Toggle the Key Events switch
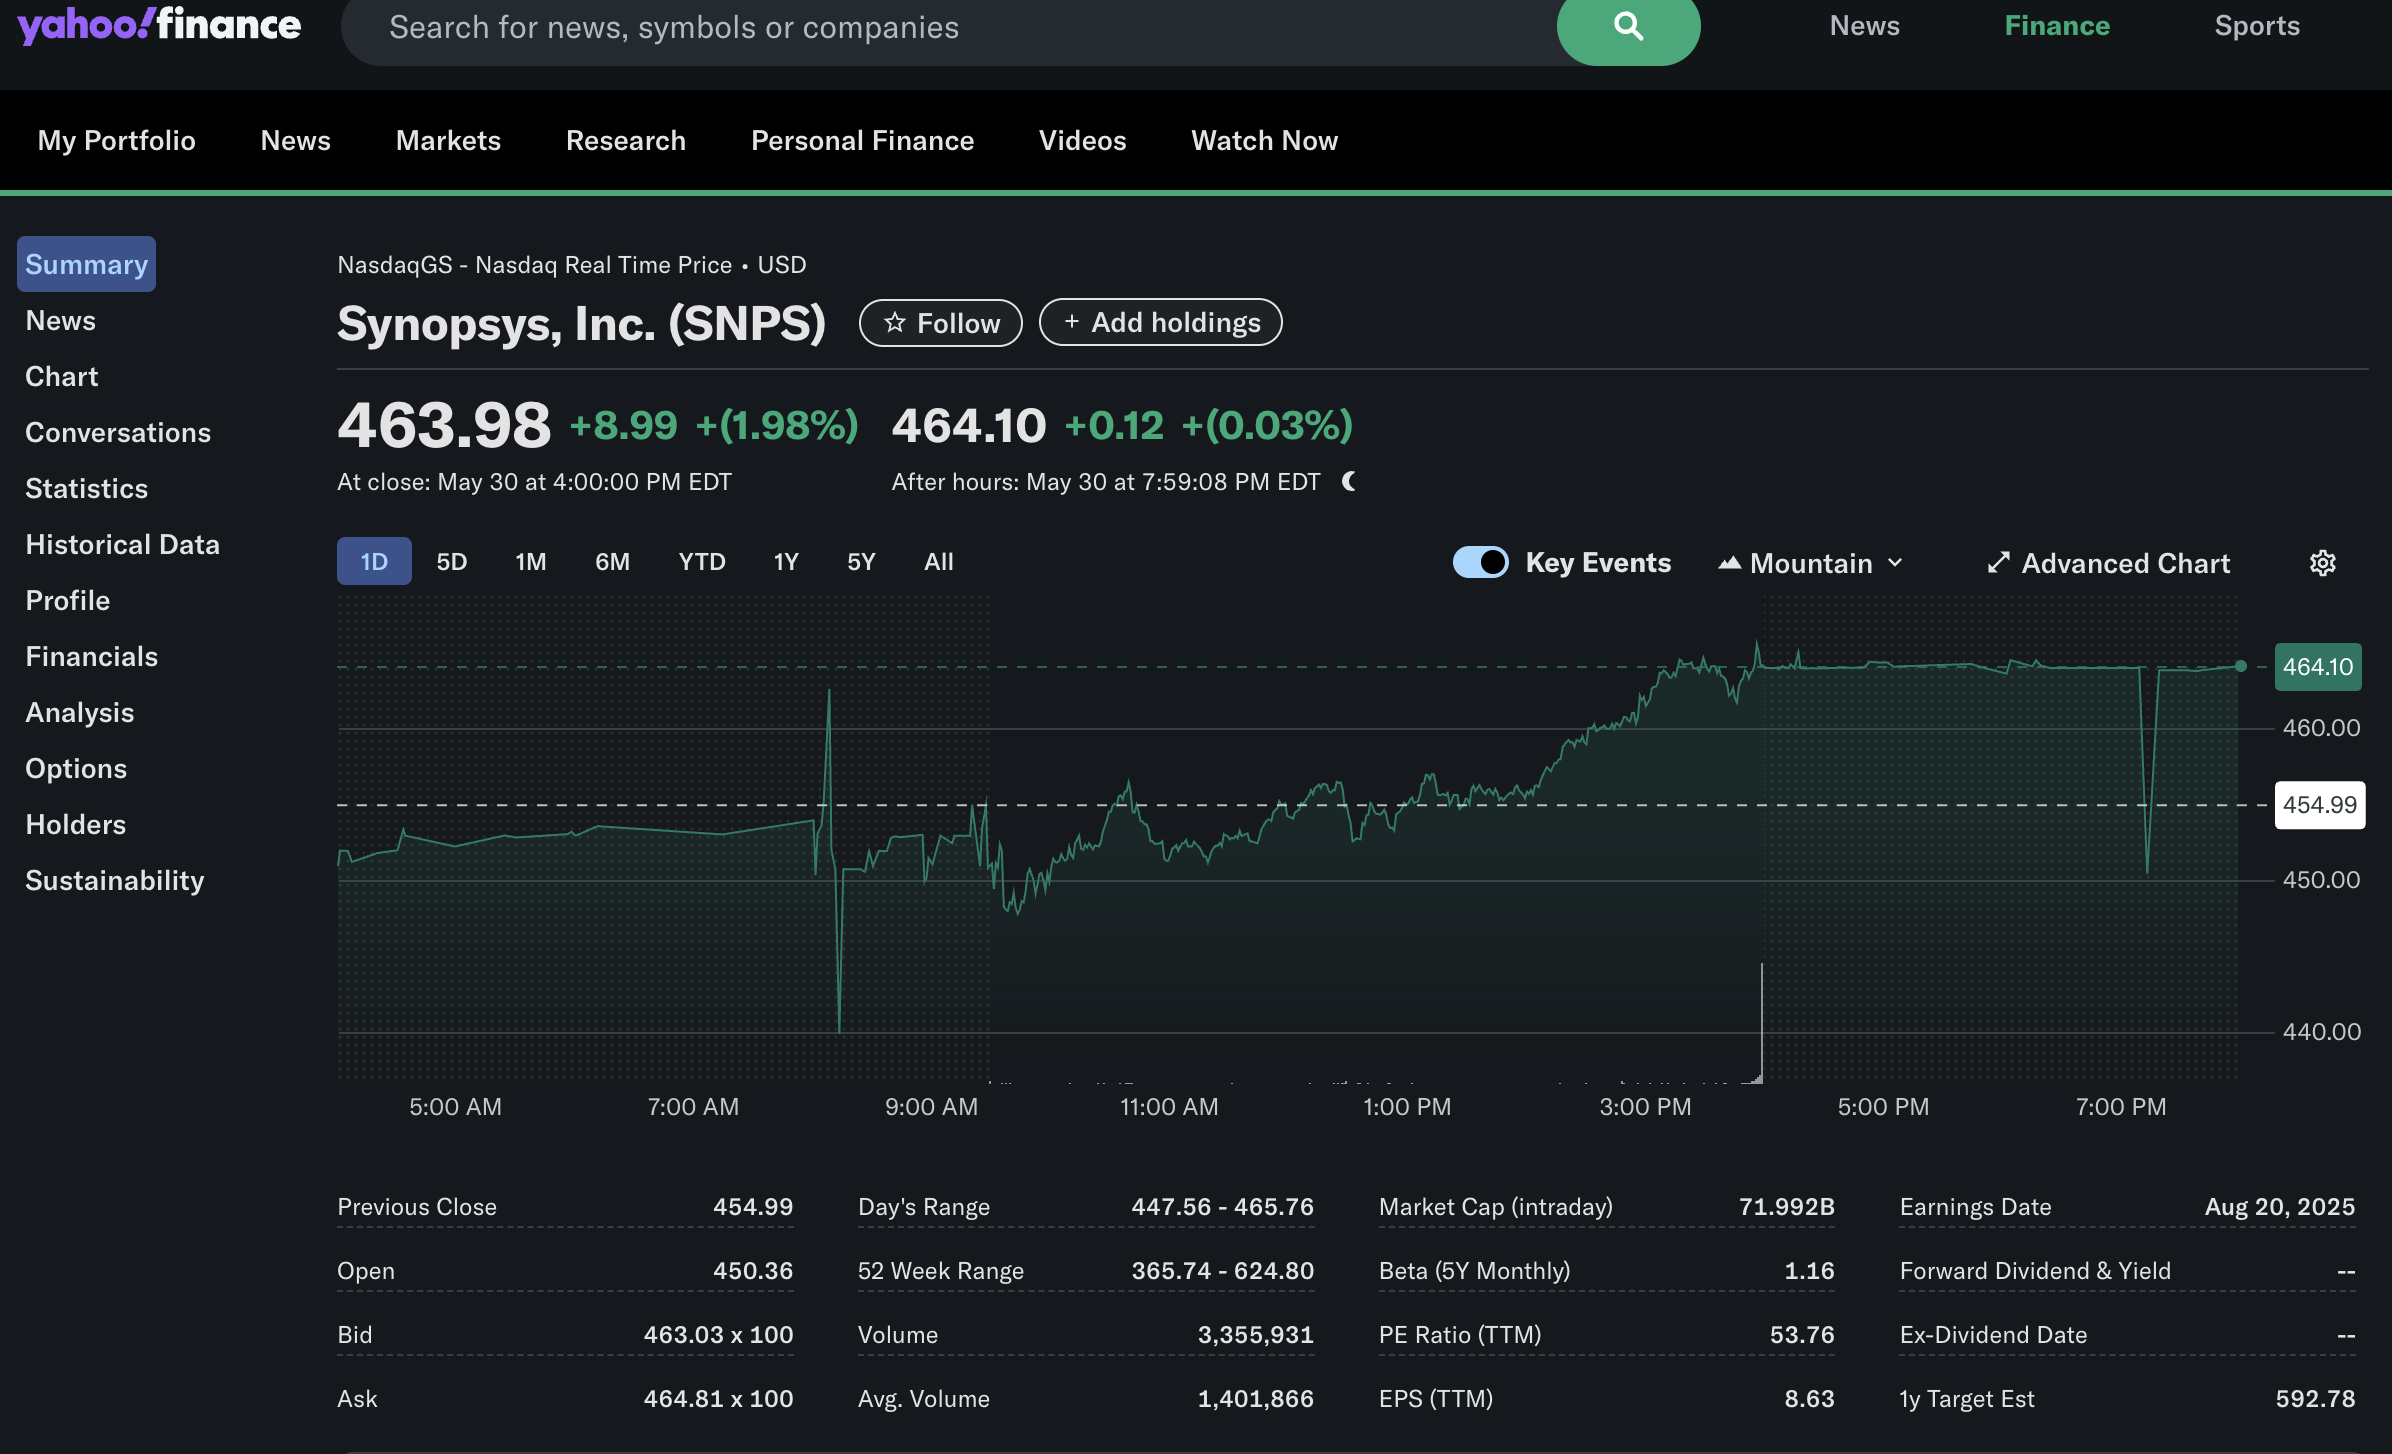The height and width of the screenshot is (1454, 2392). [1480, 562]
